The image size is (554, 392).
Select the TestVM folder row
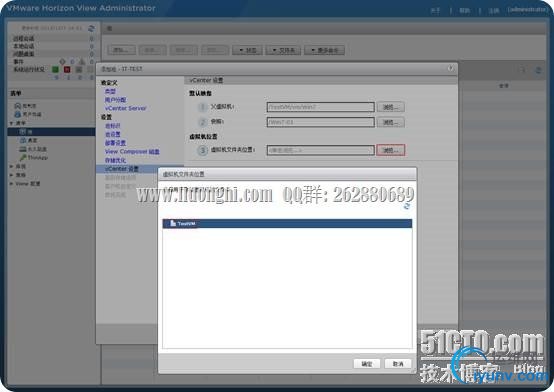(x=287, y=223)
